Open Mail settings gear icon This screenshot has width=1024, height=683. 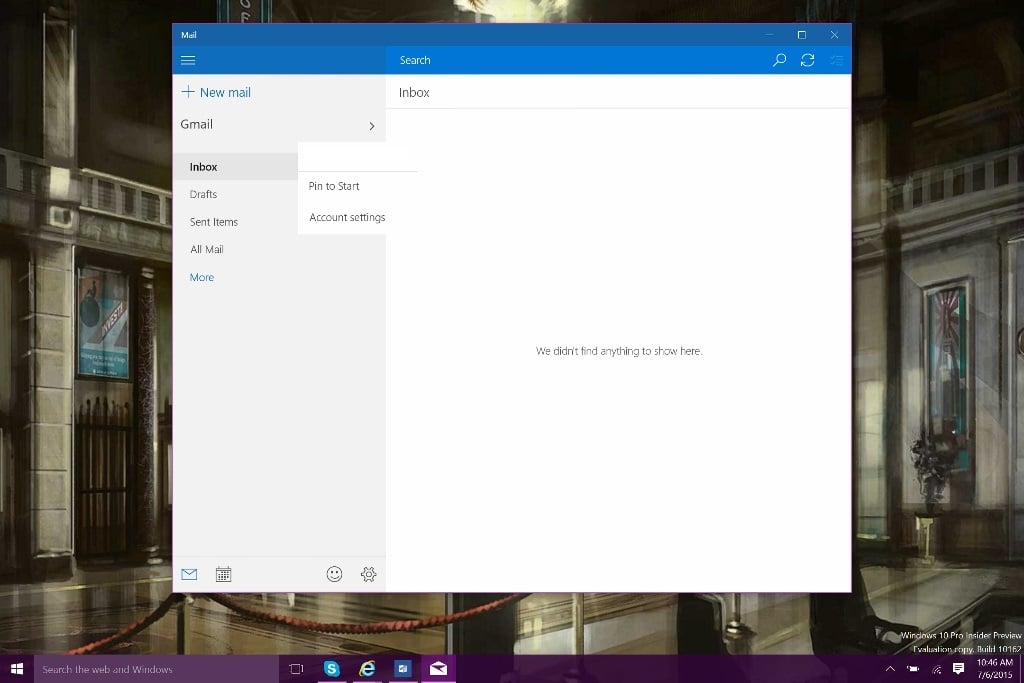368,574
